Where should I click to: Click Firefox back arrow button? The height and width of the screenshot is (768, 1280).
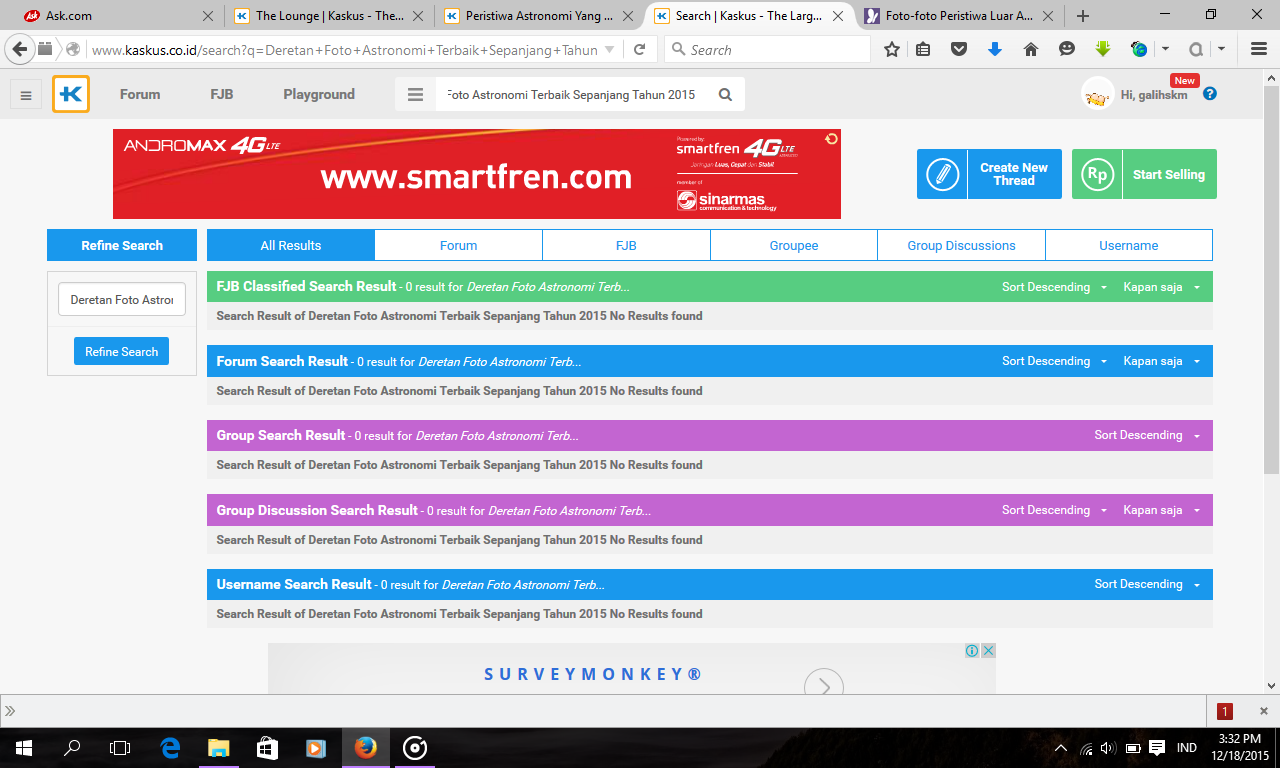(20, 49)
